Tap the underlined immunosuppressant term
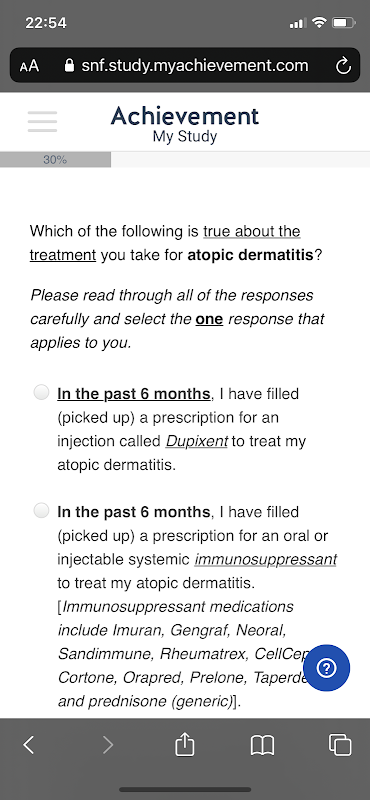This screenshot has height=800, width=370. point(265,559)
